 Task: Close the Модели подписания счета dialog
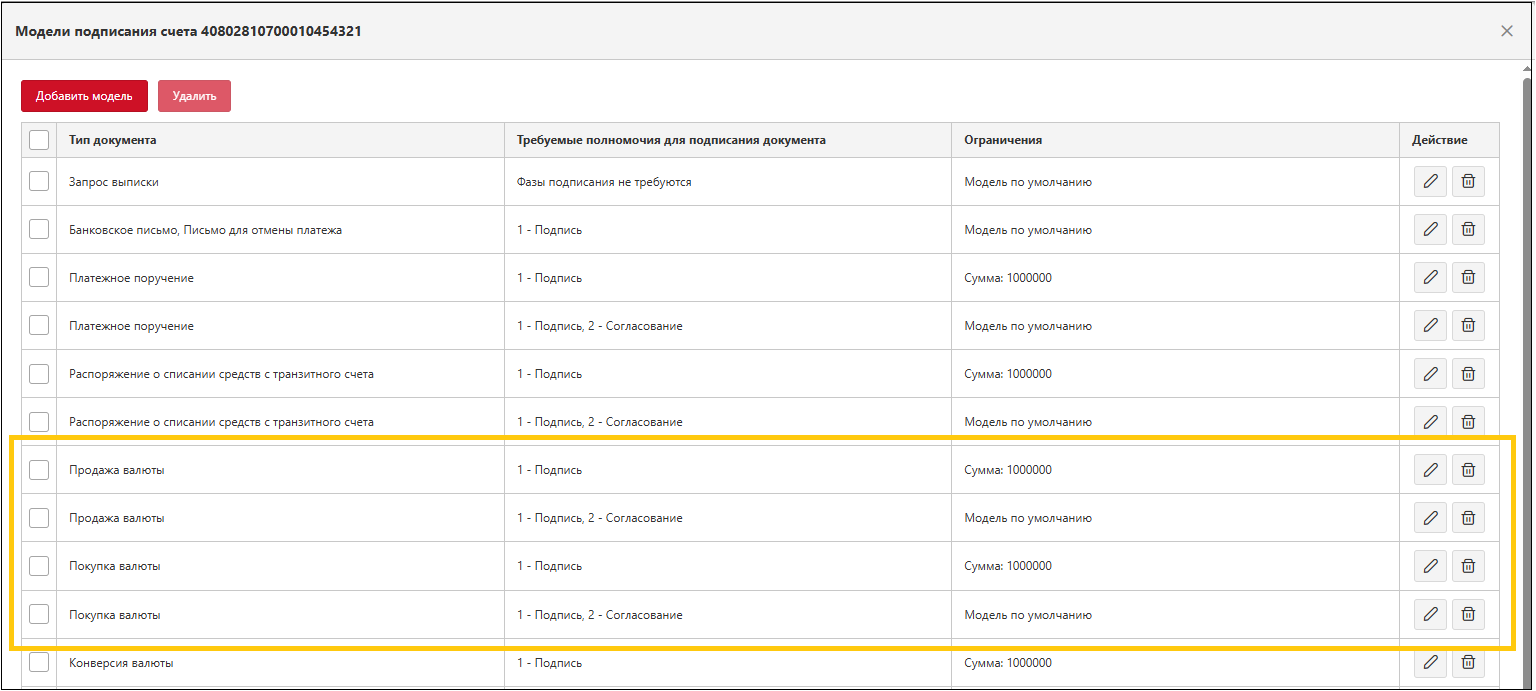tap(1507, 31)
